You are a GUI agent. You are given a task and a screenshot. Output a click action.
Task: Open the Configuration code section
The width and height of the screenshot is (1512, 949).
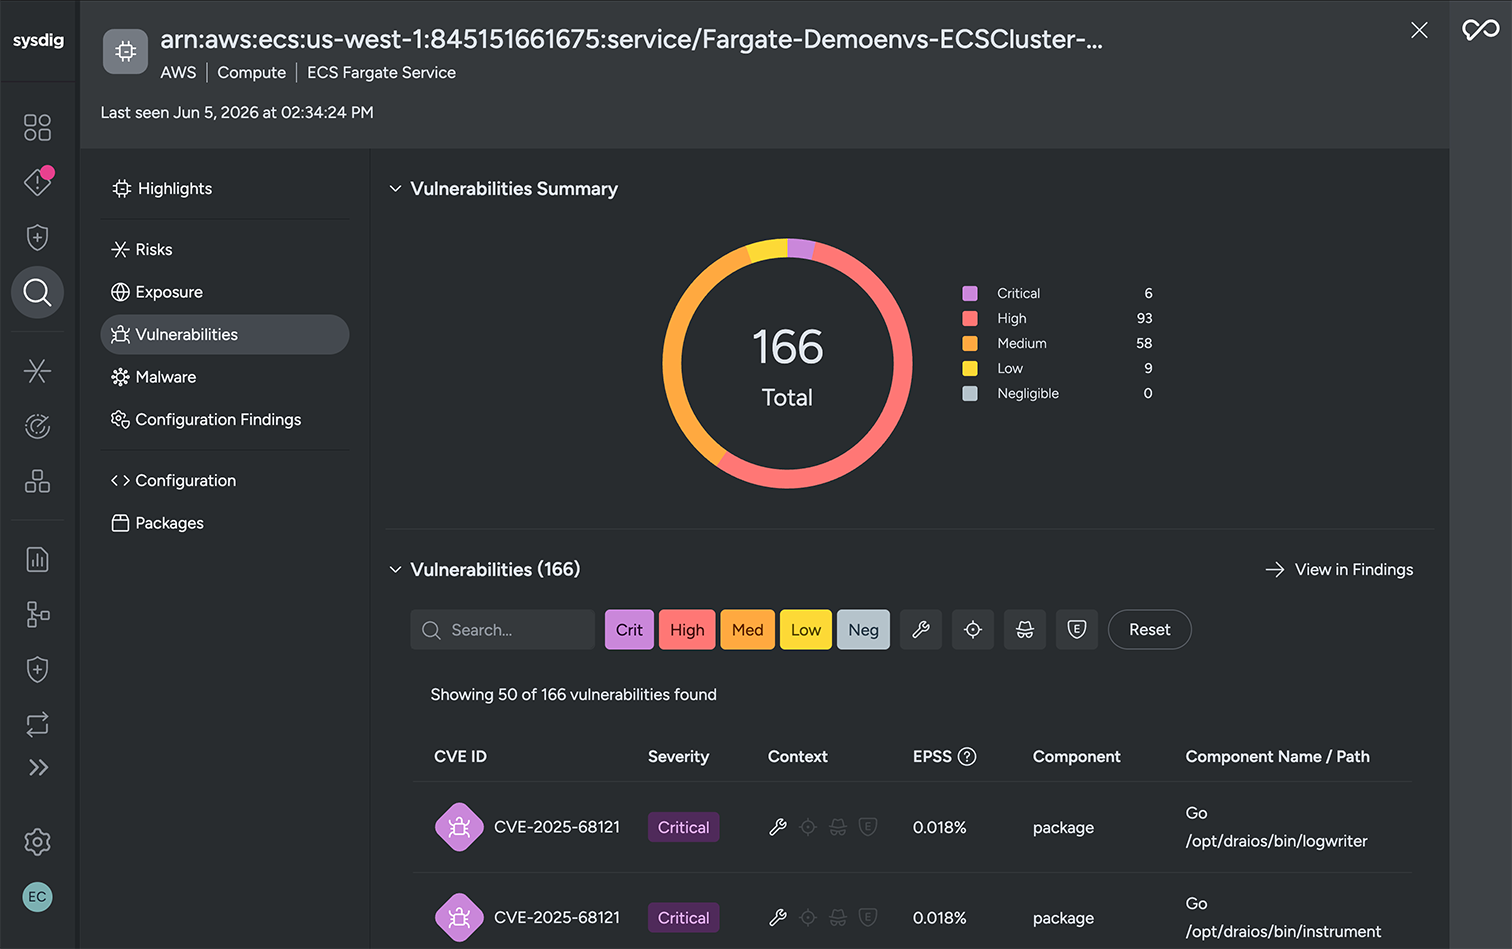pyautogui.click(x=173, y=480)
